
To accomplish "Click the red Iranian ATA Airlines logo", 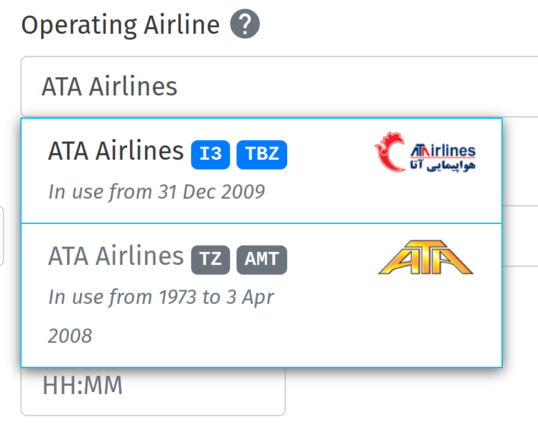I will [x=425, y=152].
